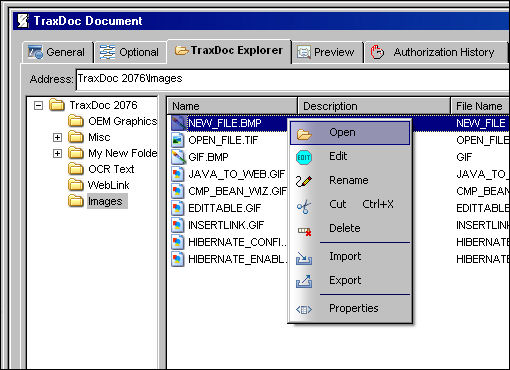Click the HIBERNATE_ENABL.. file icon
The width and height of the screenshot is (510, 370).
[x=178, y=259]
